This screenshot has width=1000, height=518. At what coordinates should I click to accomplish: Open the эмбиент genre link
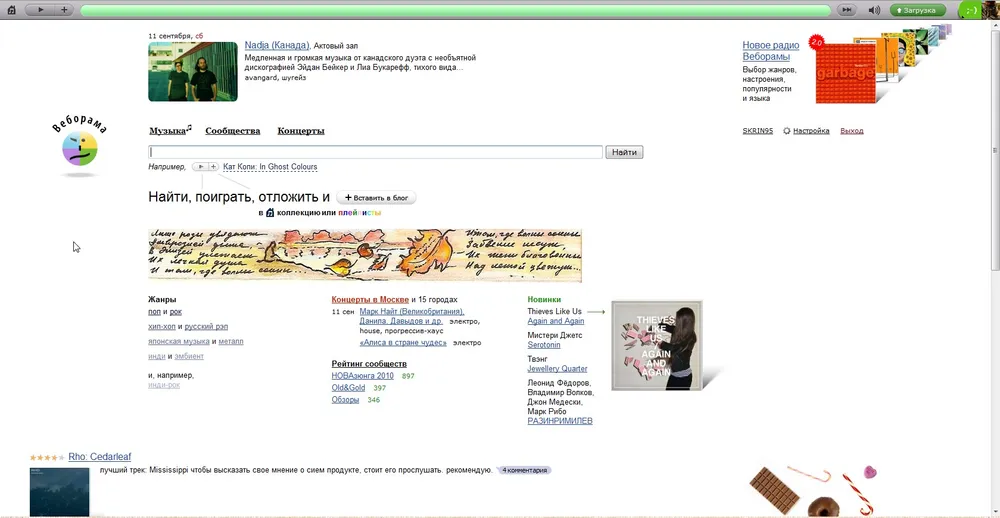pyautogui.click(x=189, y=356)
